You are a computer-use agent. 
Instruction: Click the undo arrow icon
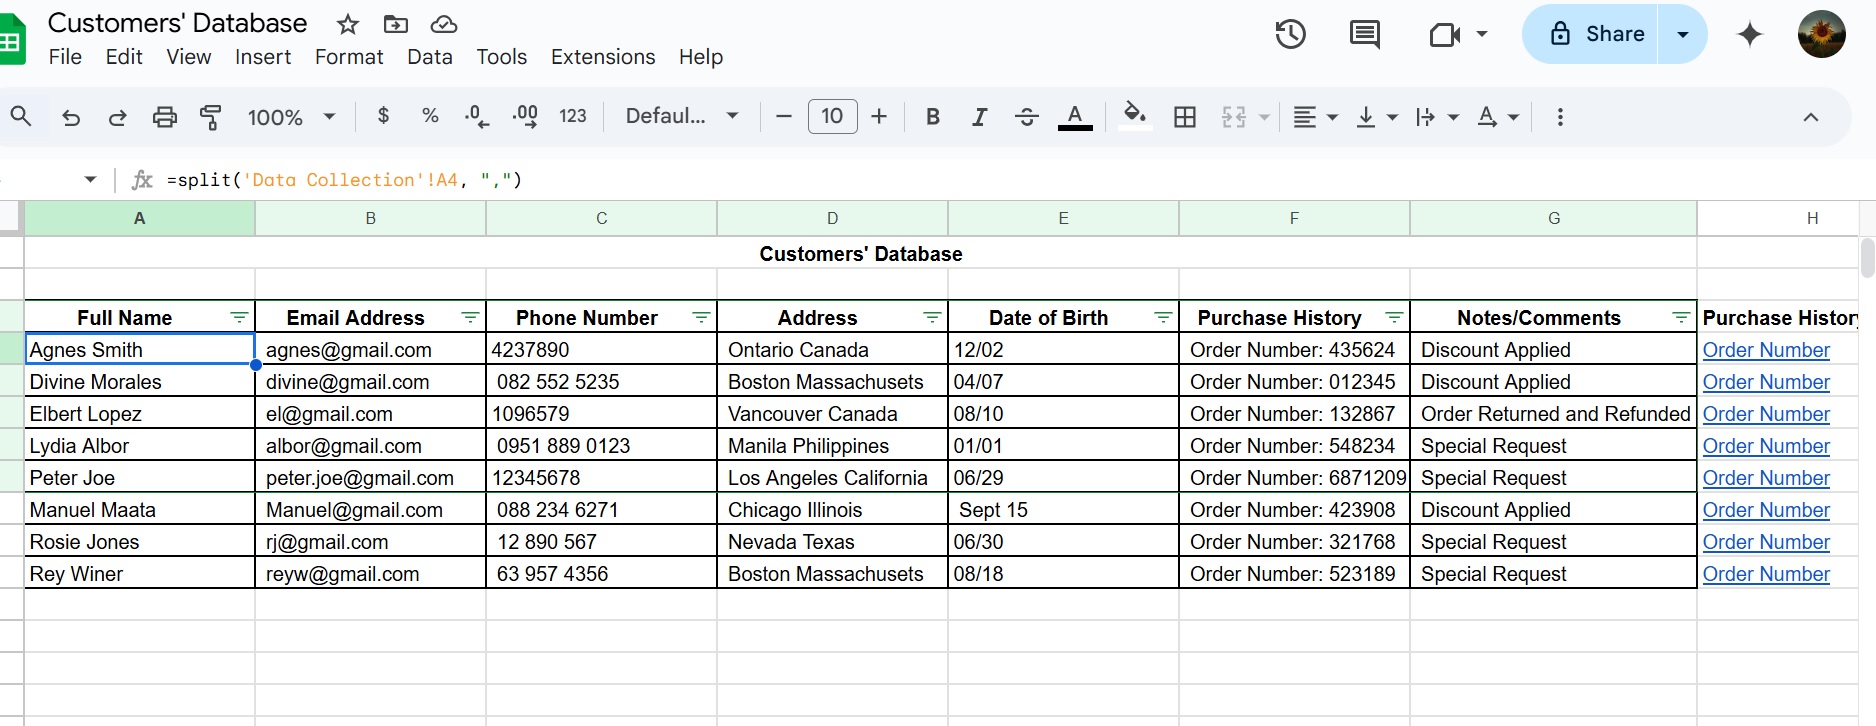pyautogui.click(x=71, y=117)
